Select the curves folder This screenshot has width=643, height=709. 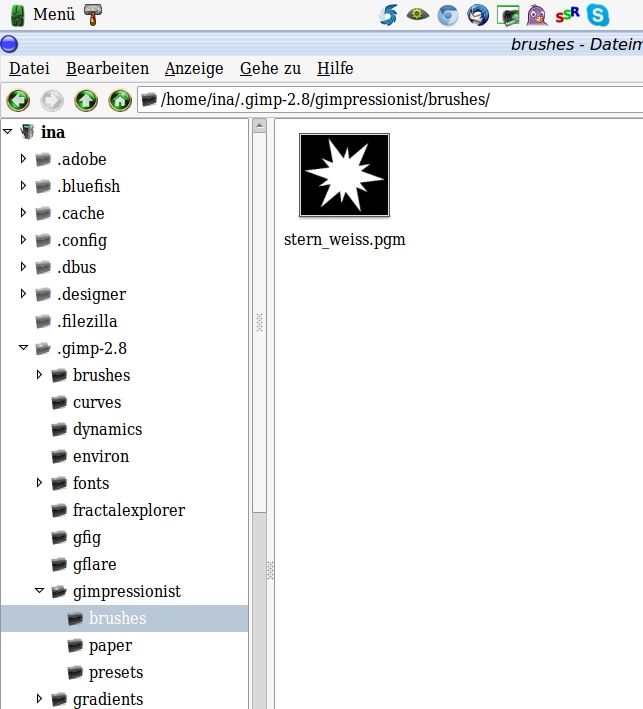point(97,402)
